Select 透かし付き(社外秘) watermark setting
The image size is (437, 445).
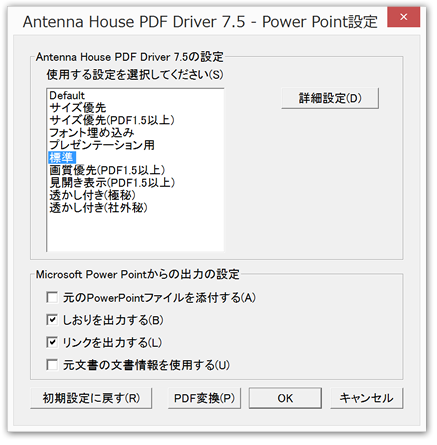(x=98, y=208)
